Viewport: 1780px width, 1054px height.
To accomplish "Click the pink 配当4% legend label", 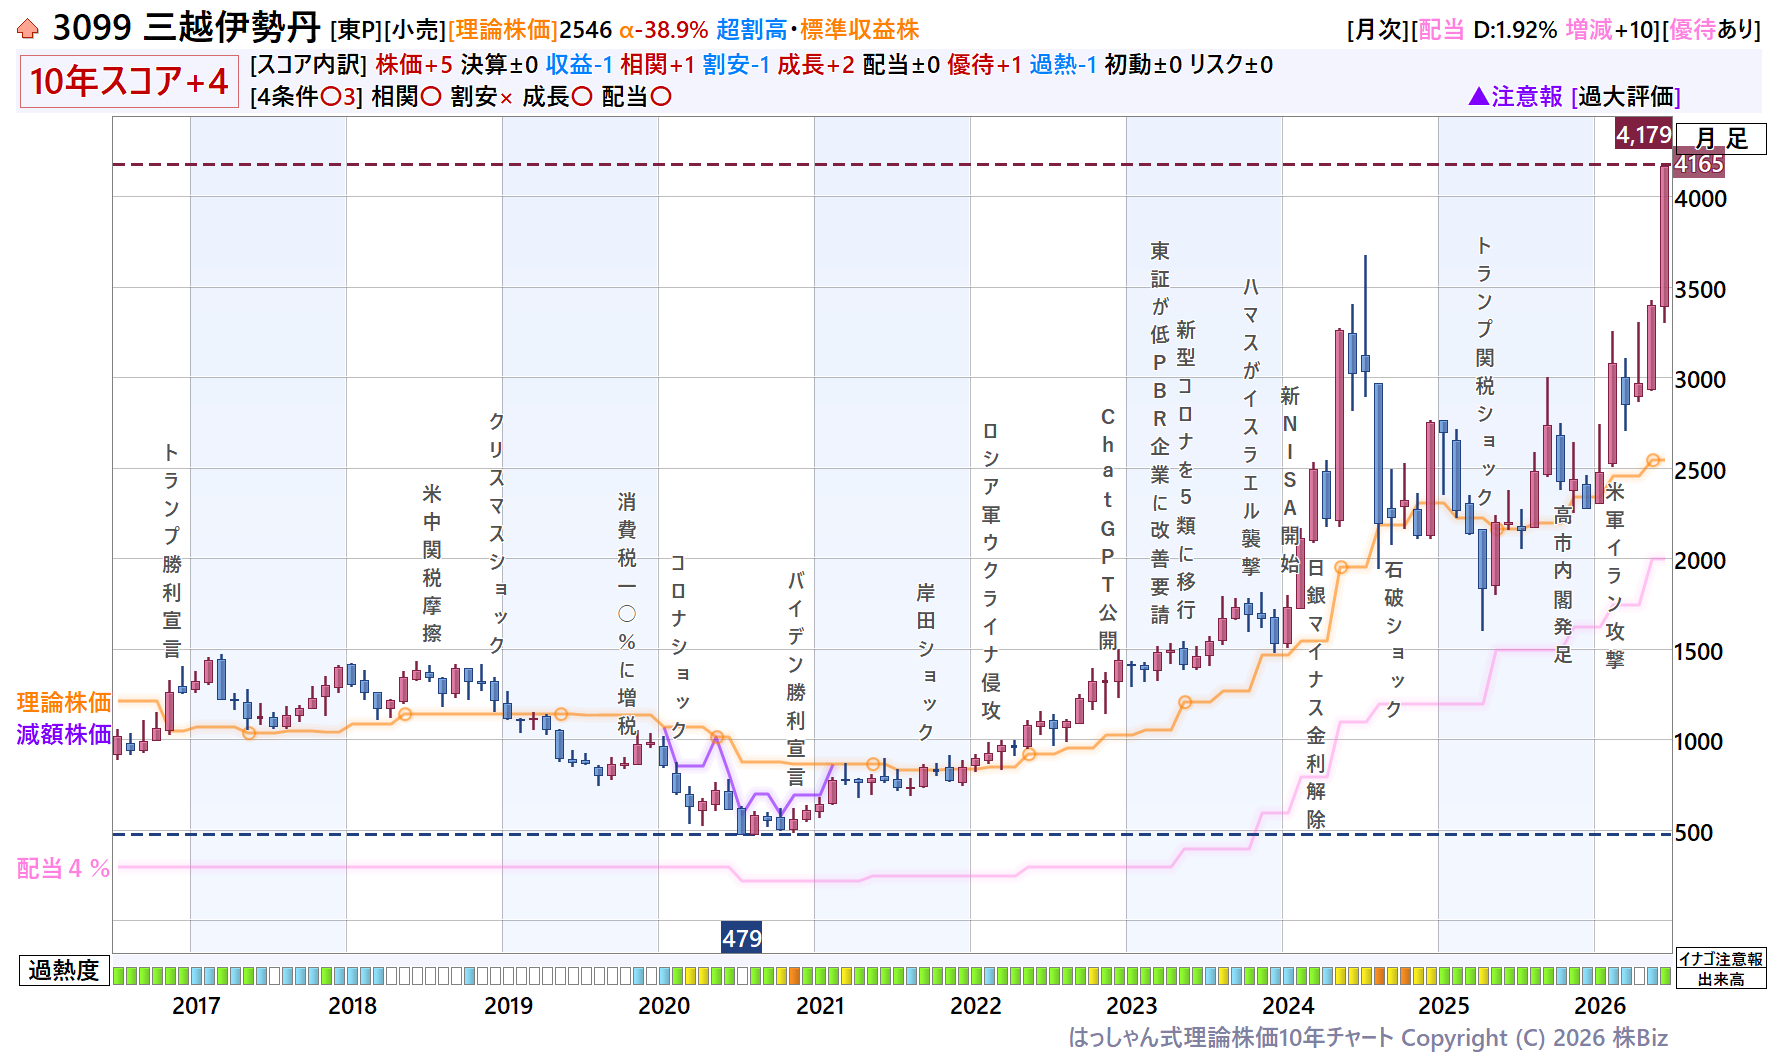I will (63, 868).
